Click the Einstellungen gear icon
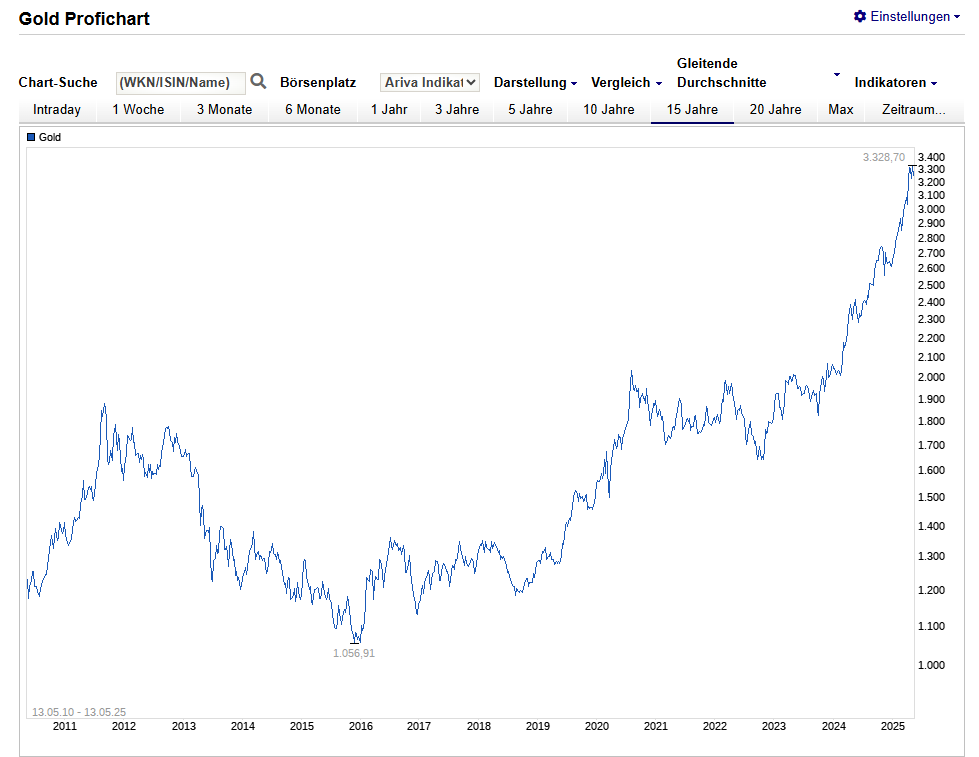This screenshot has width=979, height=757. click(860, 17)
